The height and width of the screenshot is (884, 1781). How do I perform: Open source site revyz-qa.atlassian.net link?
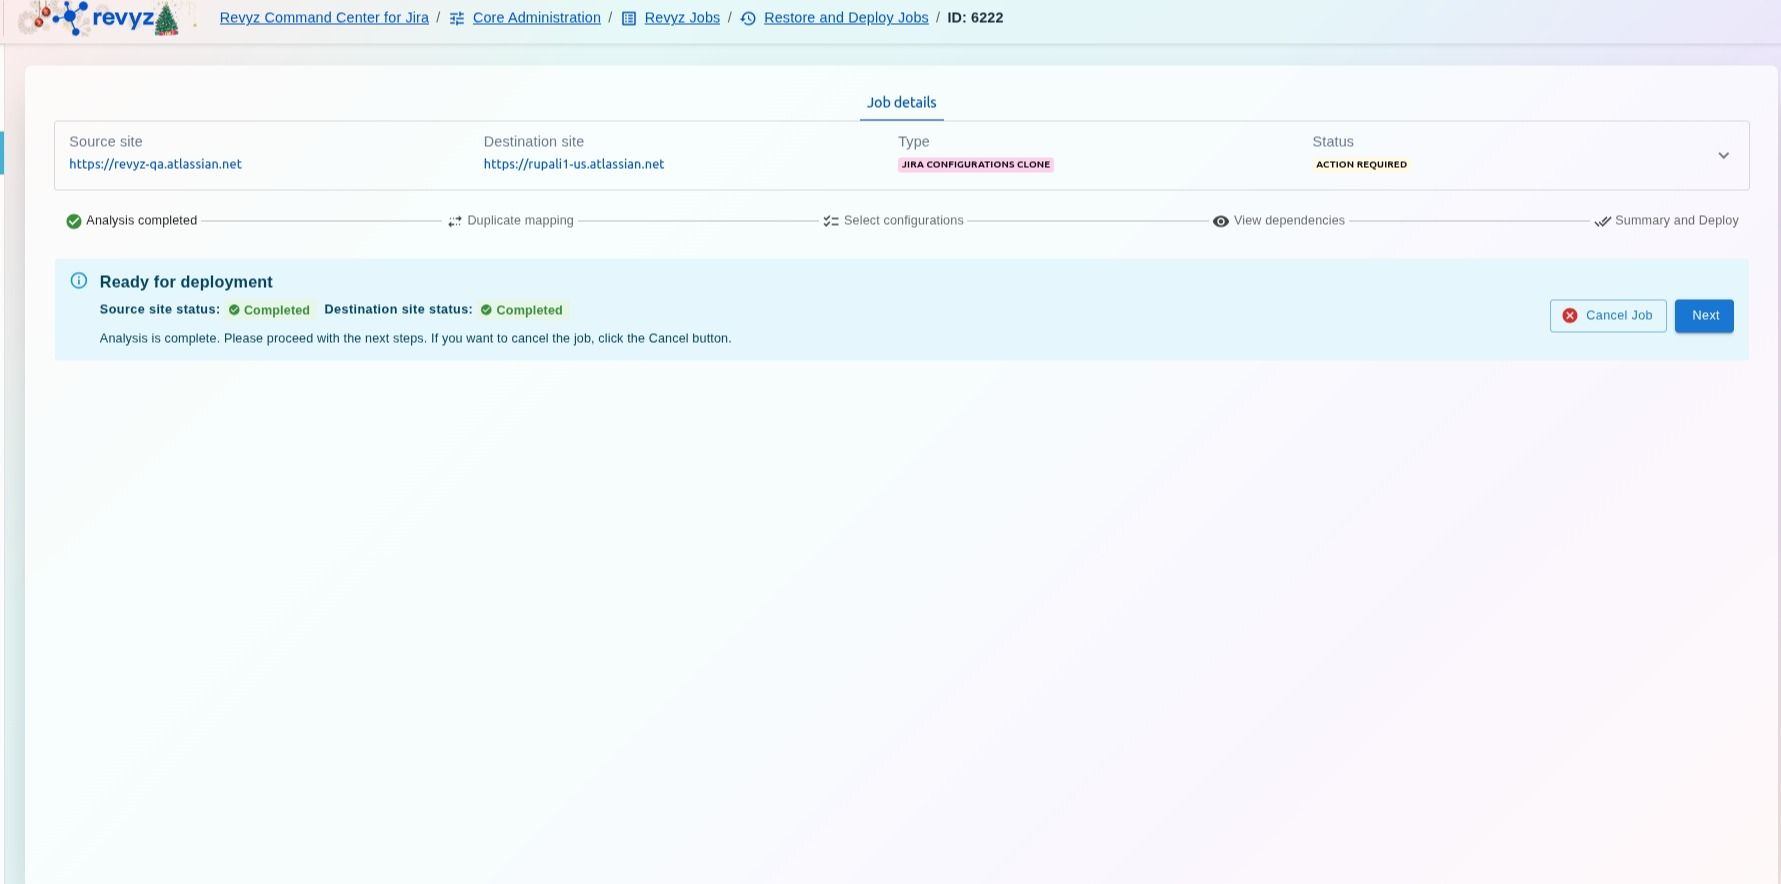(x=155, y=164)
